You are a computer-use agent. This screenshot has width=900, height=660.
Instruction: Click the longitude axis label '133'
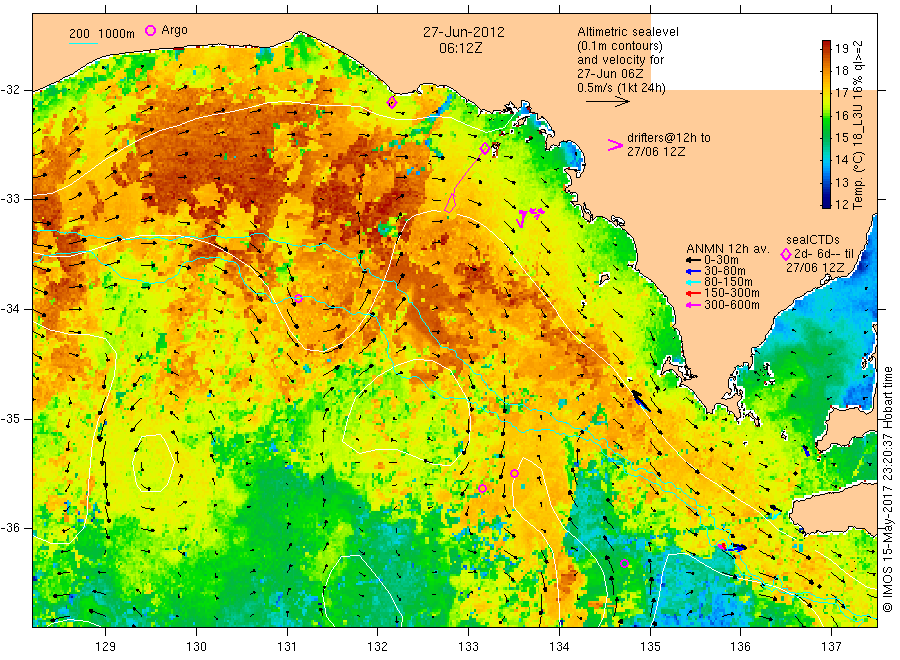[x=468, y=647]
